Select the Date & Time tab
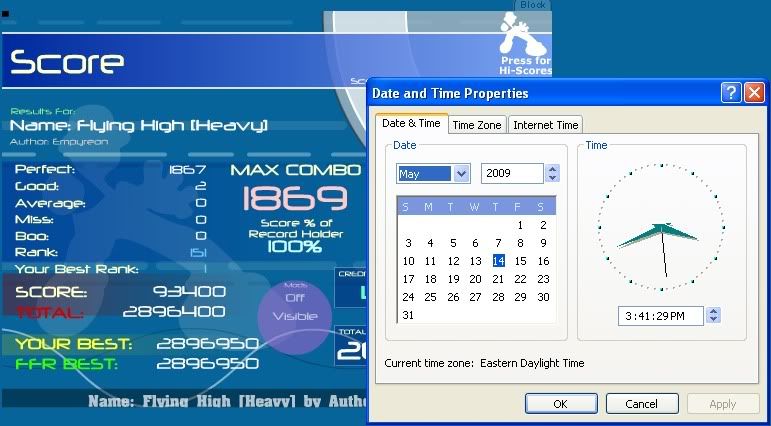Viewport: 771px width, 426px height. pos(411,124)
